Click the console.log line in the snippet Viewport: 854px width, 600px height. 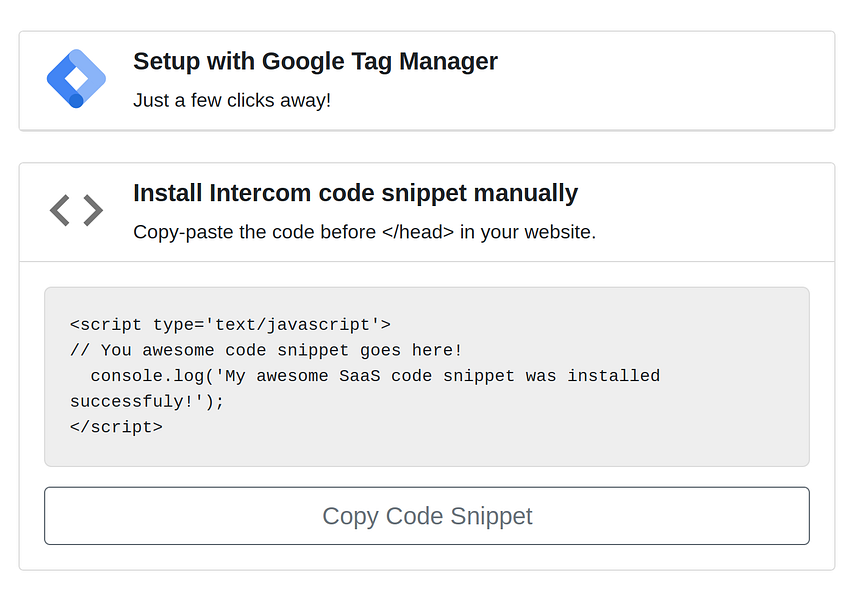click(x=375, y=376)
